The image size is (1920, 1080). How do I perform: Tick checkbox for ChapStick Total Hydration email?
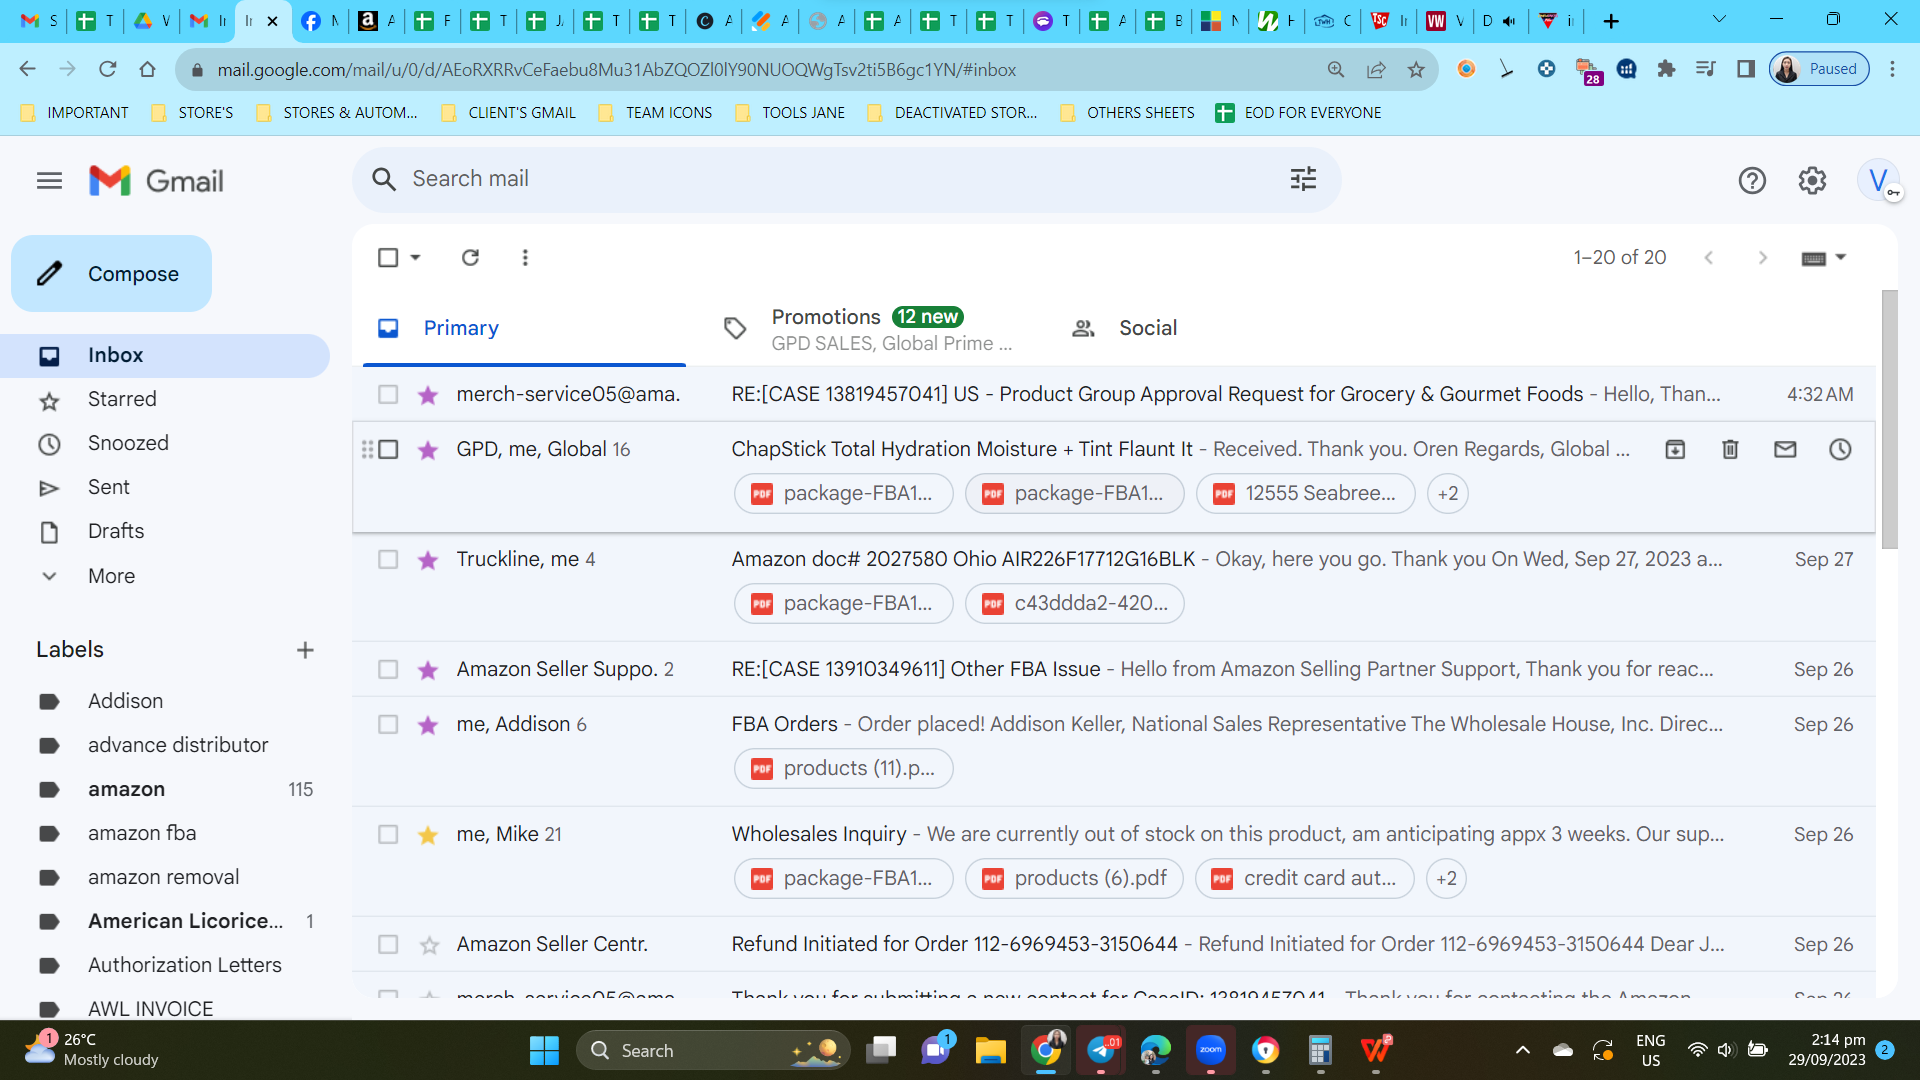tap(388, 450)
